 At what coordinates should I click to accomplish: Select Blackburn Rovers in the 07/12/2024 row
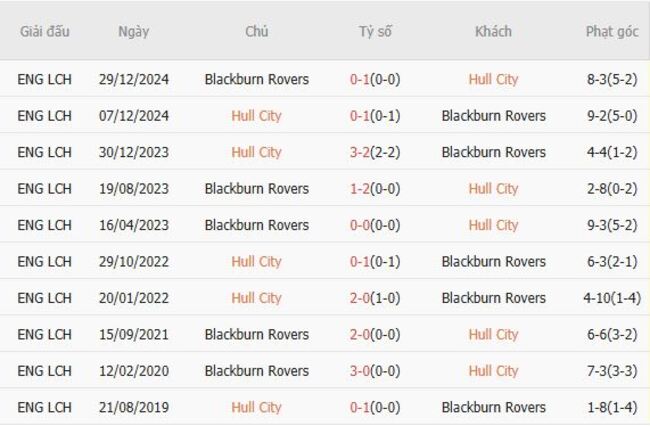coord(493,115)
